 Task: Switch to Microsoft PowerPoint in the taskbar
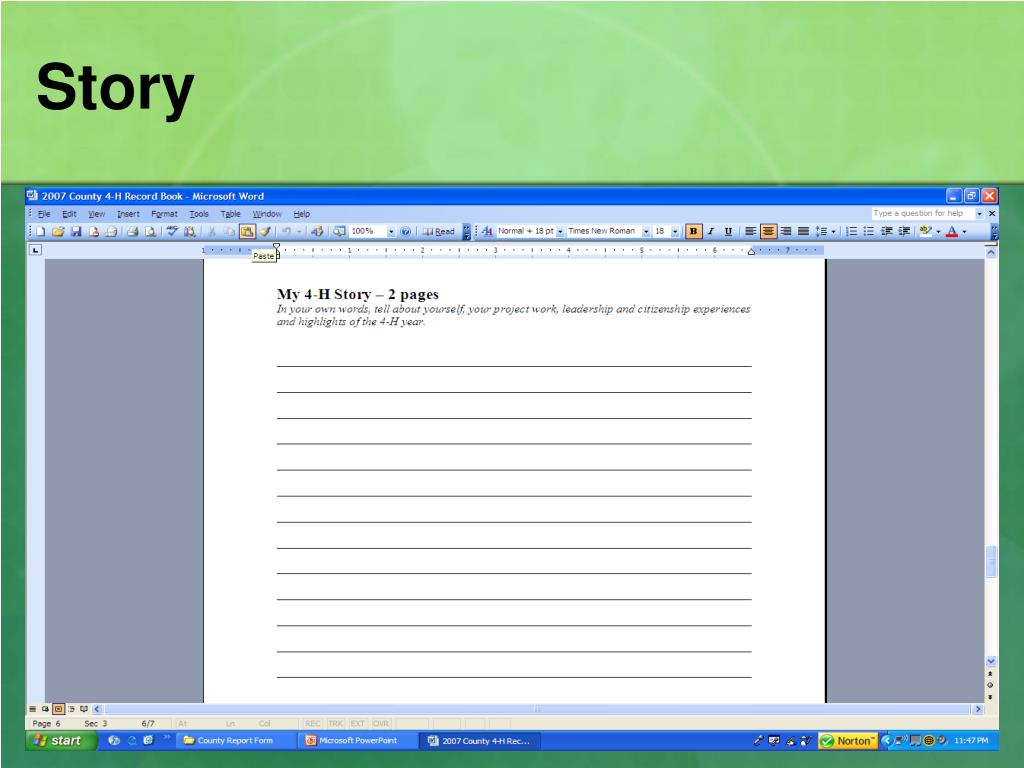[358, 740]
